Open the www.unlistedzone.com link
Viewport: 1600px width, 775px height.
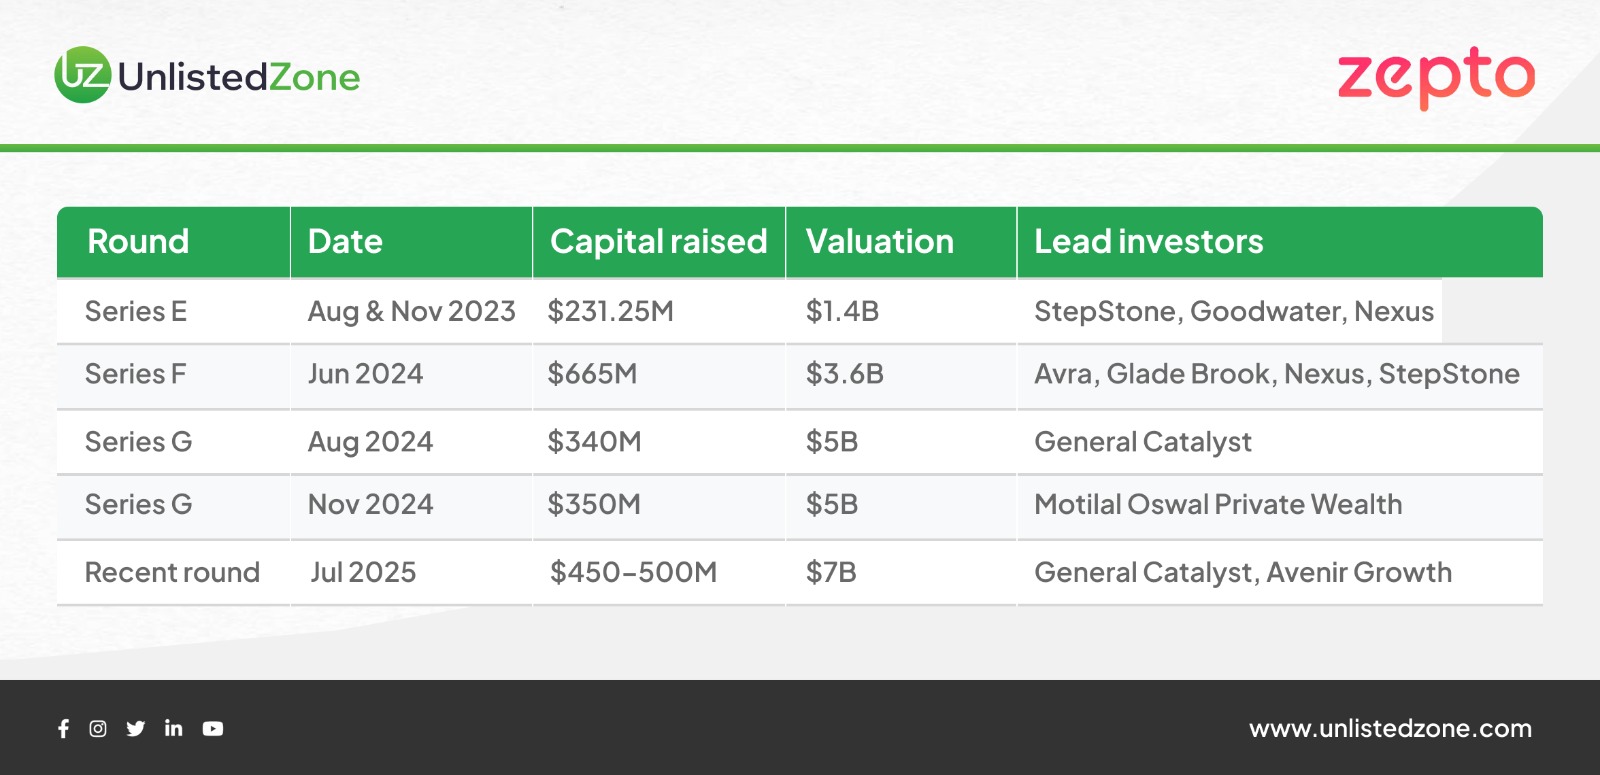1390,729
